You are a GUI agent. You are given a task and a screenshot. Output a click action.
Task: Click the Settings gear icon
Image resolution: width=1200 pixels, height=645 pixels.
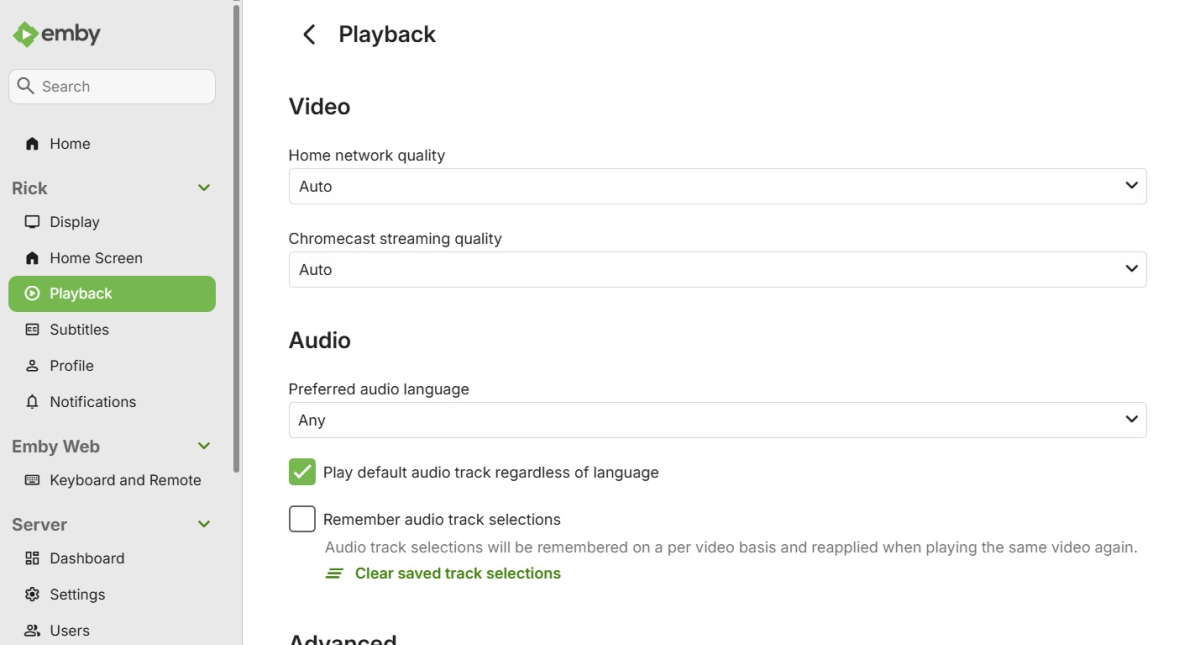coord(32,594)
